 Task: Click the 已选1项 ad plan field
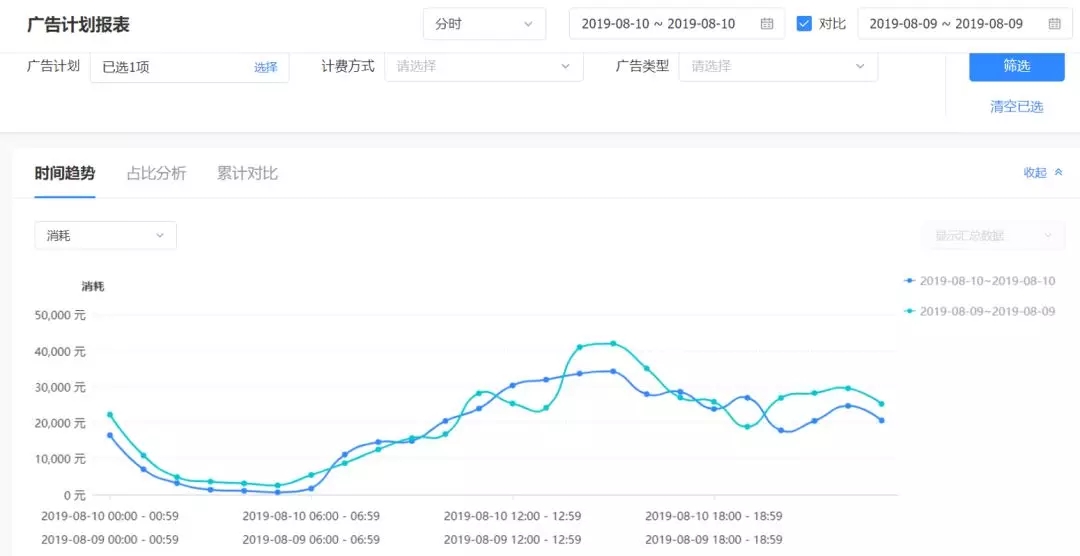point(189,67)
